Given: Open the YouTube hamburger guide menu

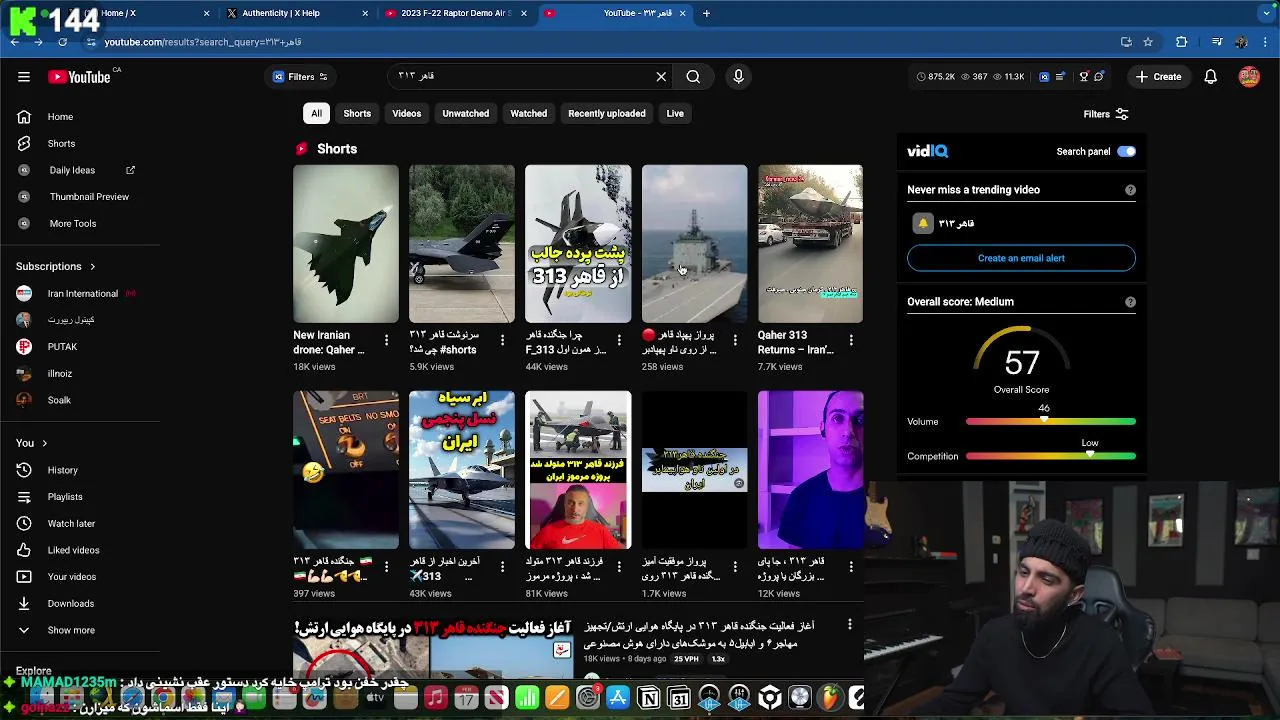Looking at the screenshot, I should coord(24,77).
